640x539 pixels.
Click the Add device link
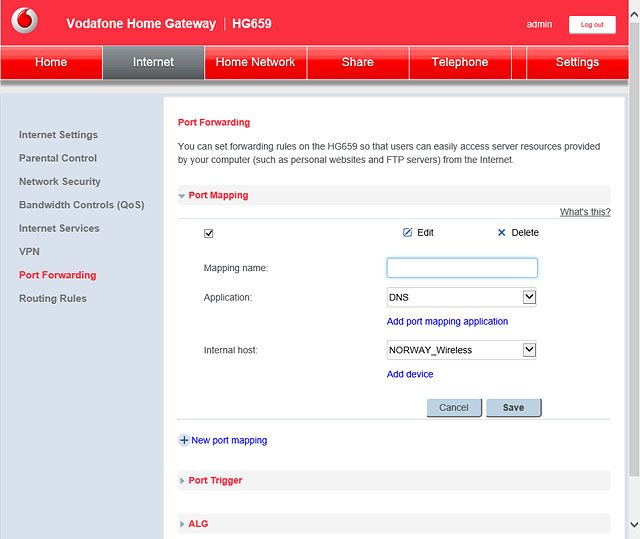[x=410, y=374]
